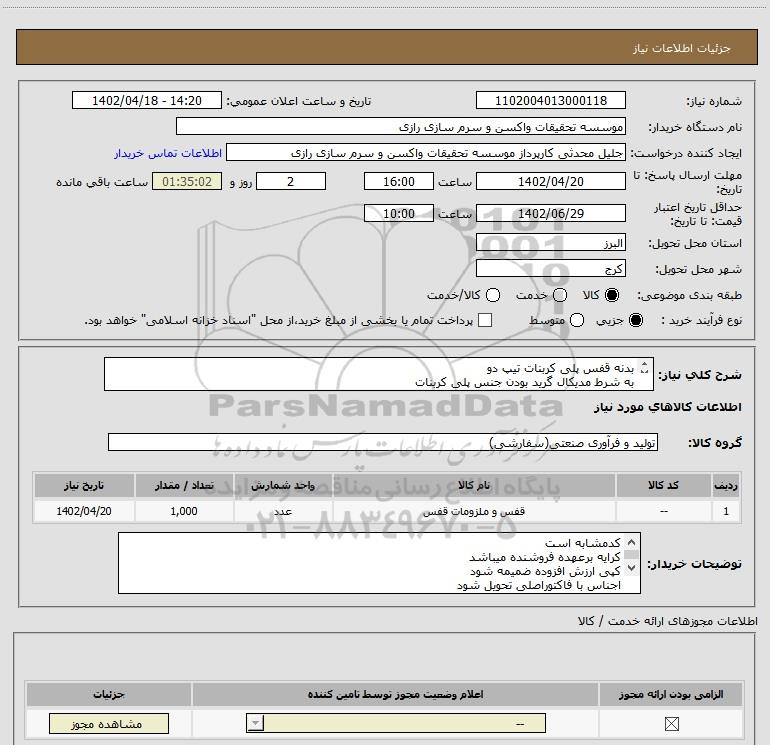This screenshot has height=745, width=770.
Task: Click the response deadline time 16:00 field
Action: 399,182
